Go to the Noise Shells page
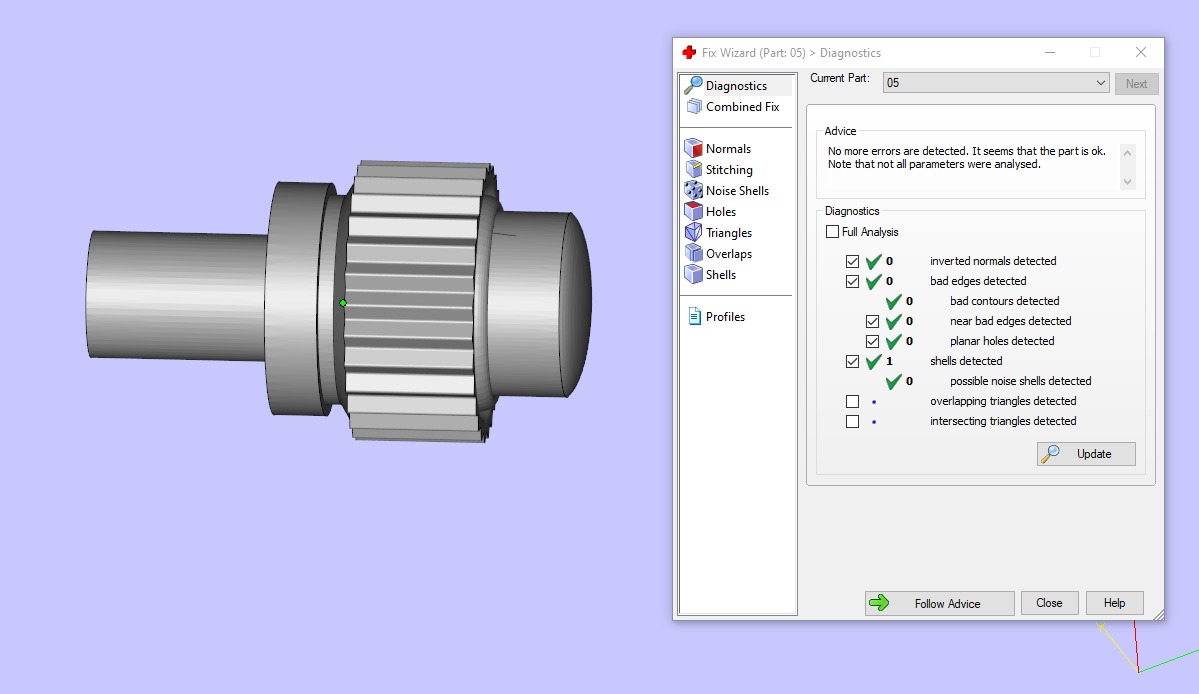 tap(737, 191)
